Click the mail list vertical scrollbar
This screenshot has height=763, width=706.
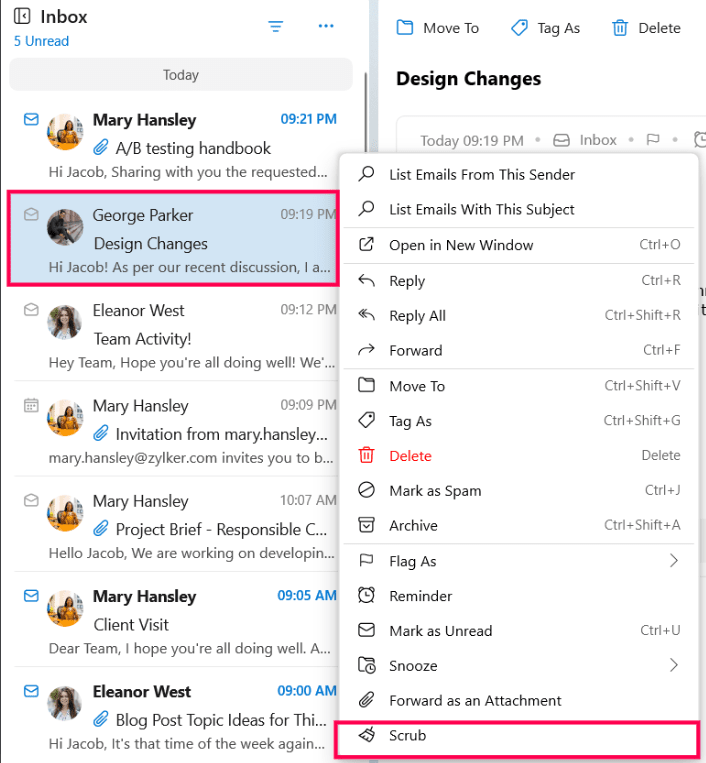pos(366,112)
